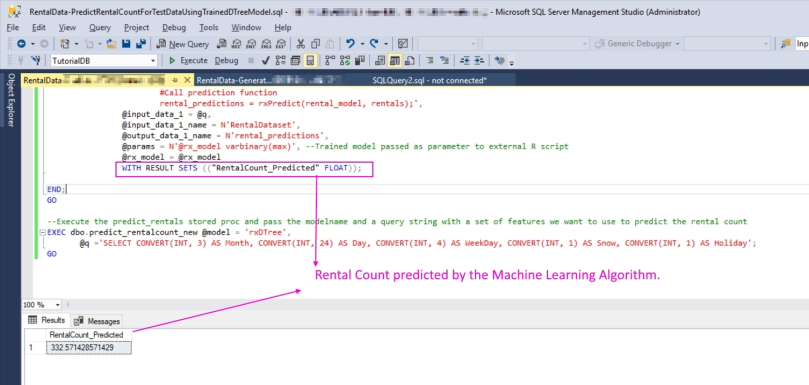Open the Query Options dialog icon

(x=296, y=60)
